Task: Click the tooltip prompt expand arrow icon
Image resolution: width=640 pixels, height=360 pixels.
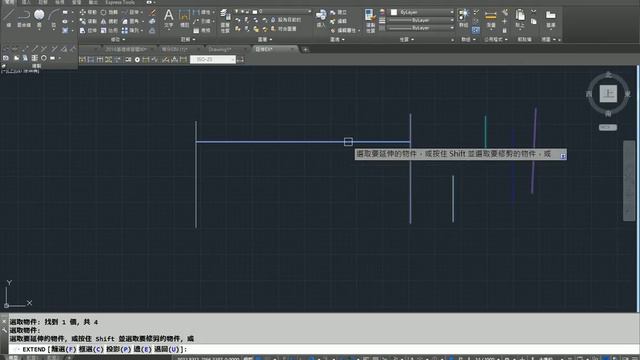Action: (x=563, y=156)
